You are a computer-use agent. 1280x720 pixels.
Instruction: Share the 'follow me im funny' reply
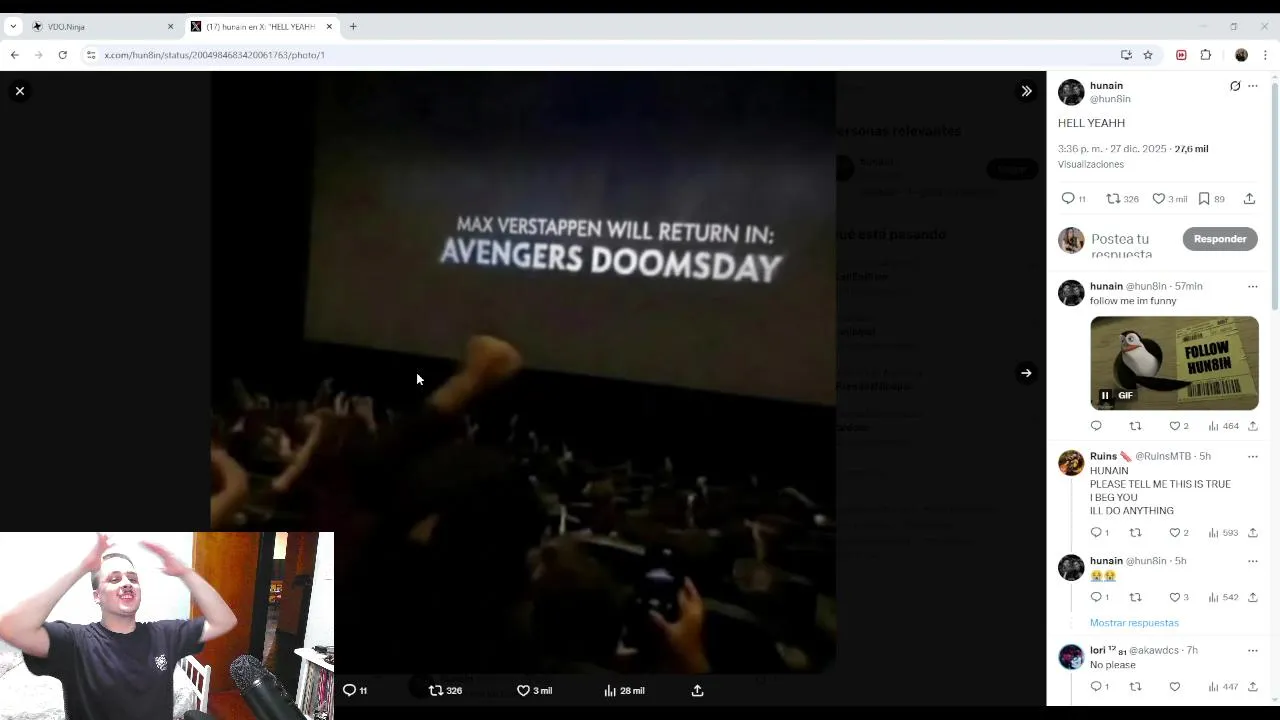1252,426
